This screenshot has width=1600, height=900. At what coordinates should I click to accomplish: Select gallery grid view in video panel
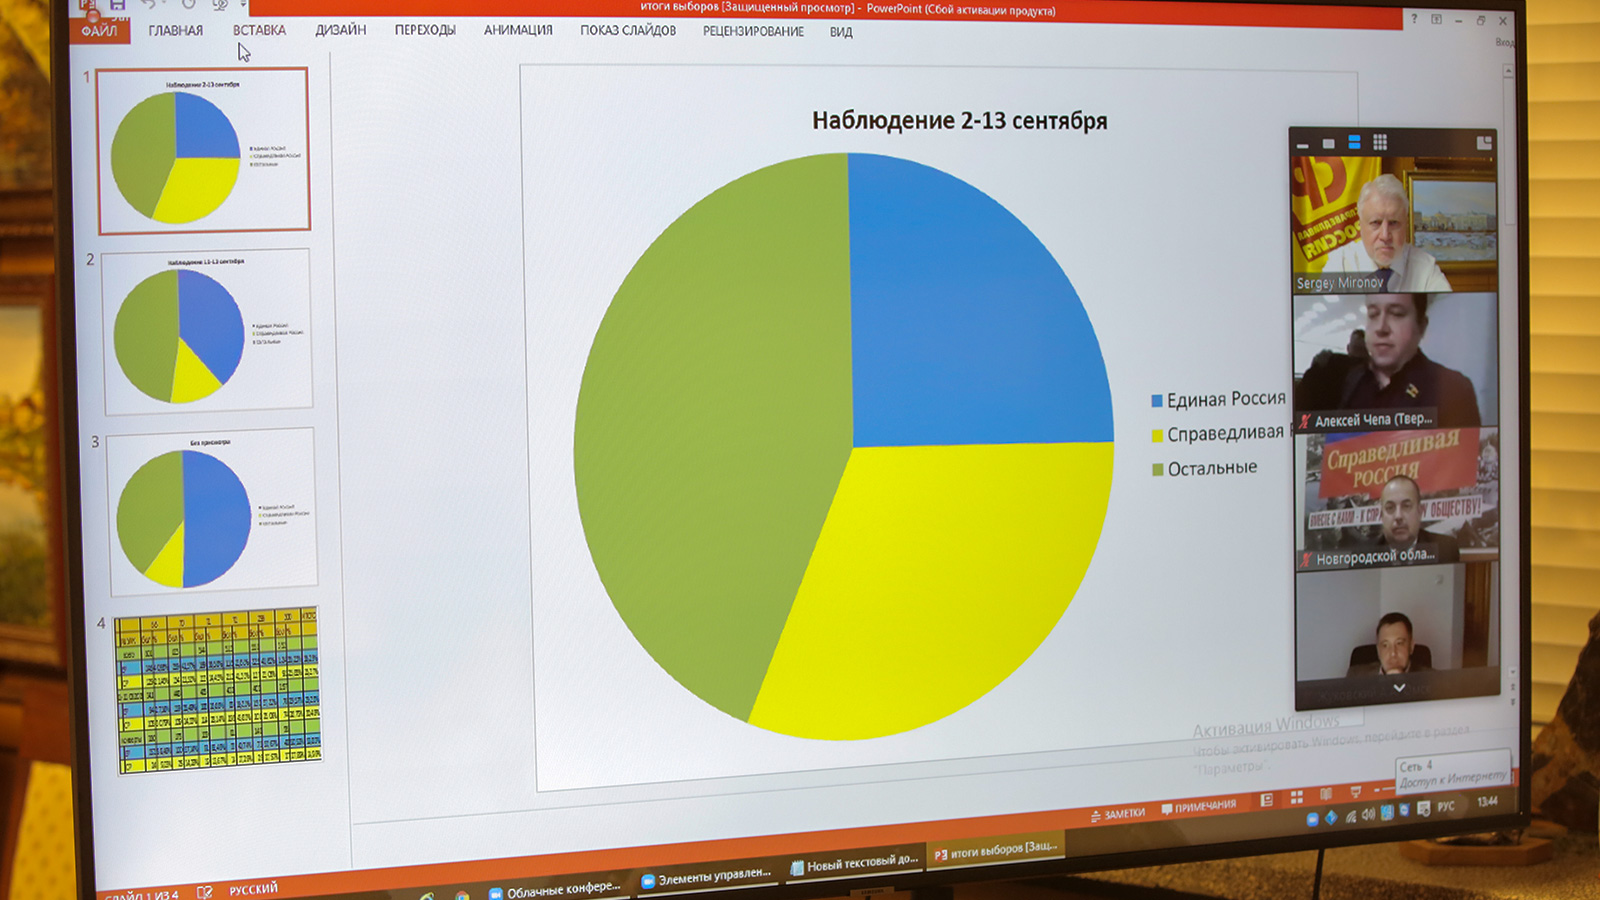point(1380,142)
